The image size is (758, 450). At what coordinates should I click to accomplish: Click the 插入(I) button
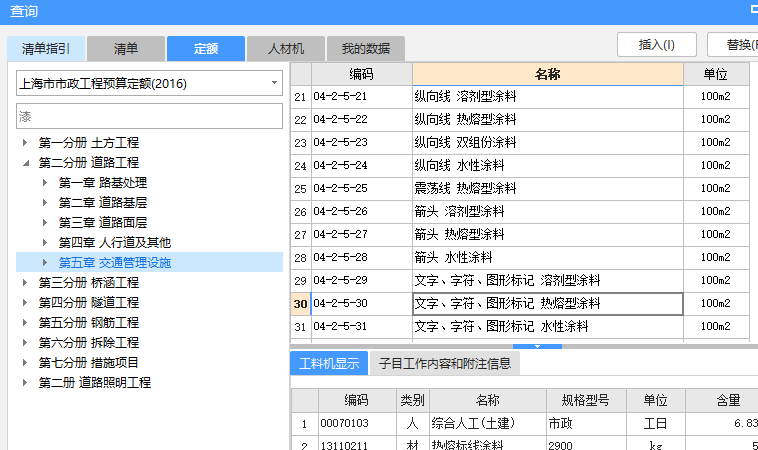(x=656, y=45)
